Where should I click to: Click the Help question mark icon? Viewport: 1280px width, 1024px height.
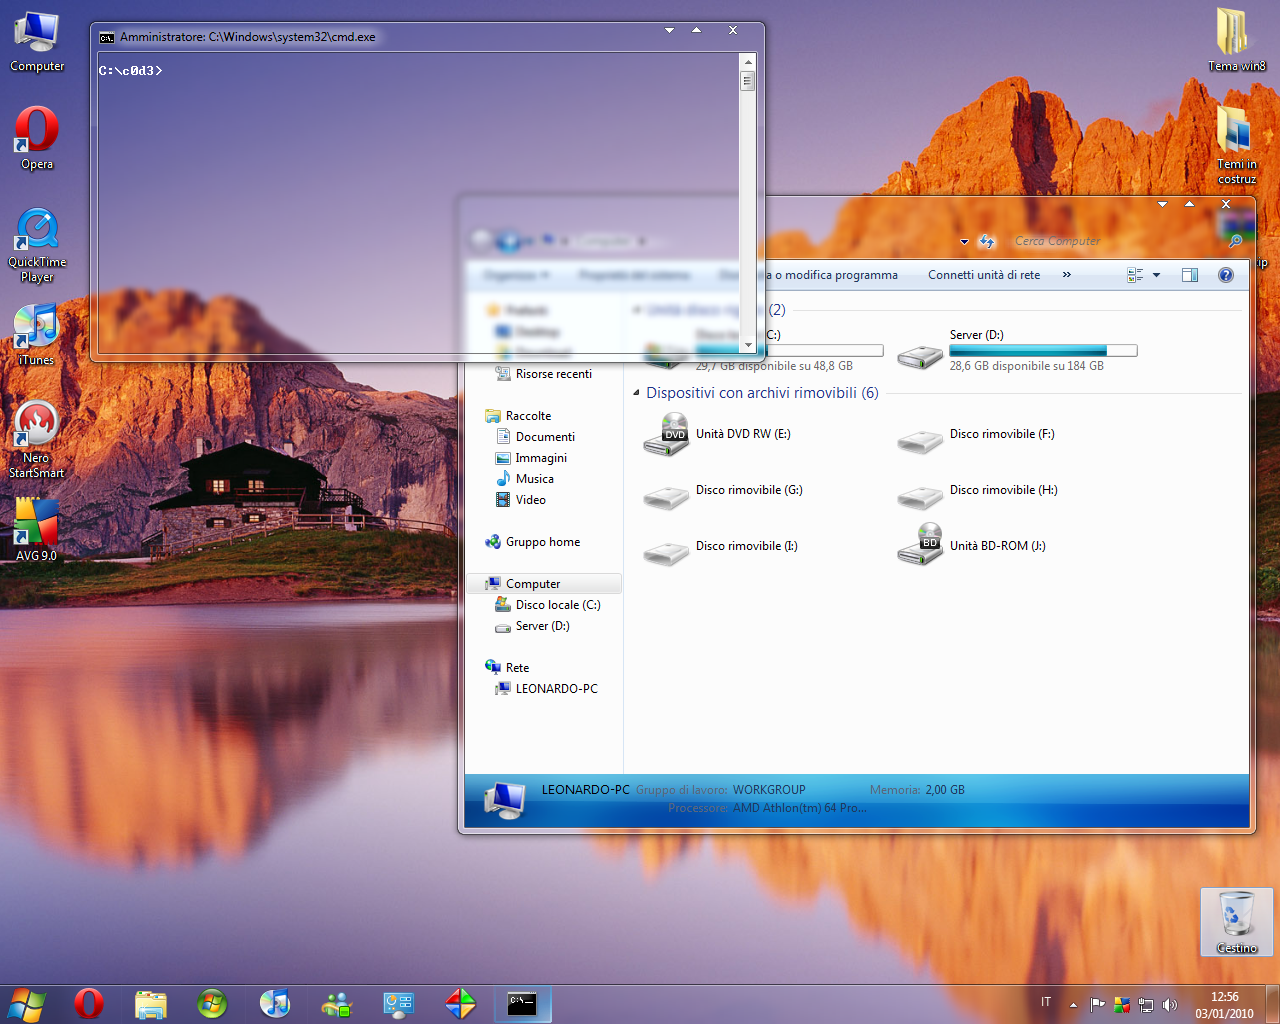pyautogui.click(x=1226, y=274)
